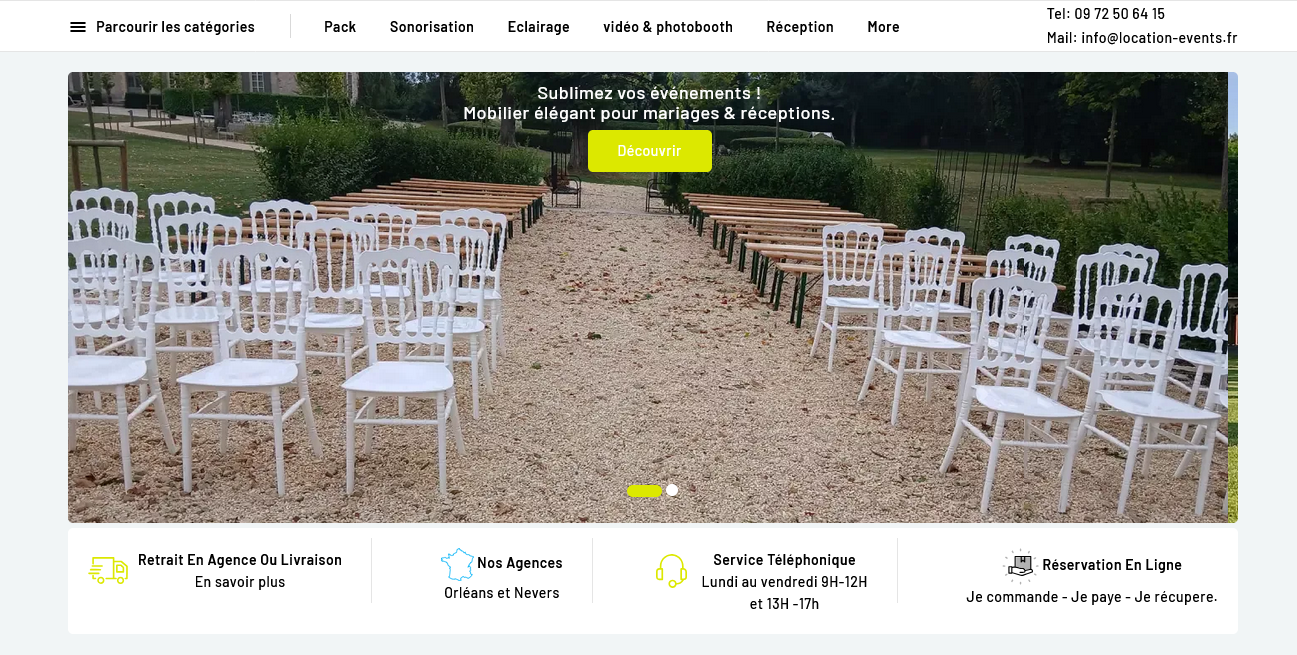Open the Sonorisation menu item

click(432, 27)
